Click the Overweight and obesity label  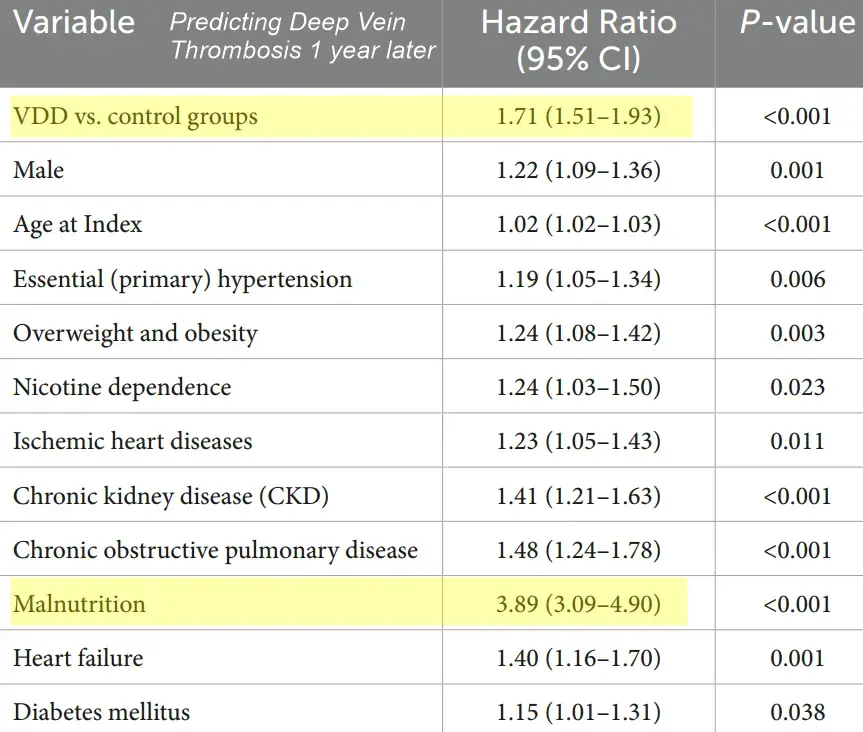[135, 333]
